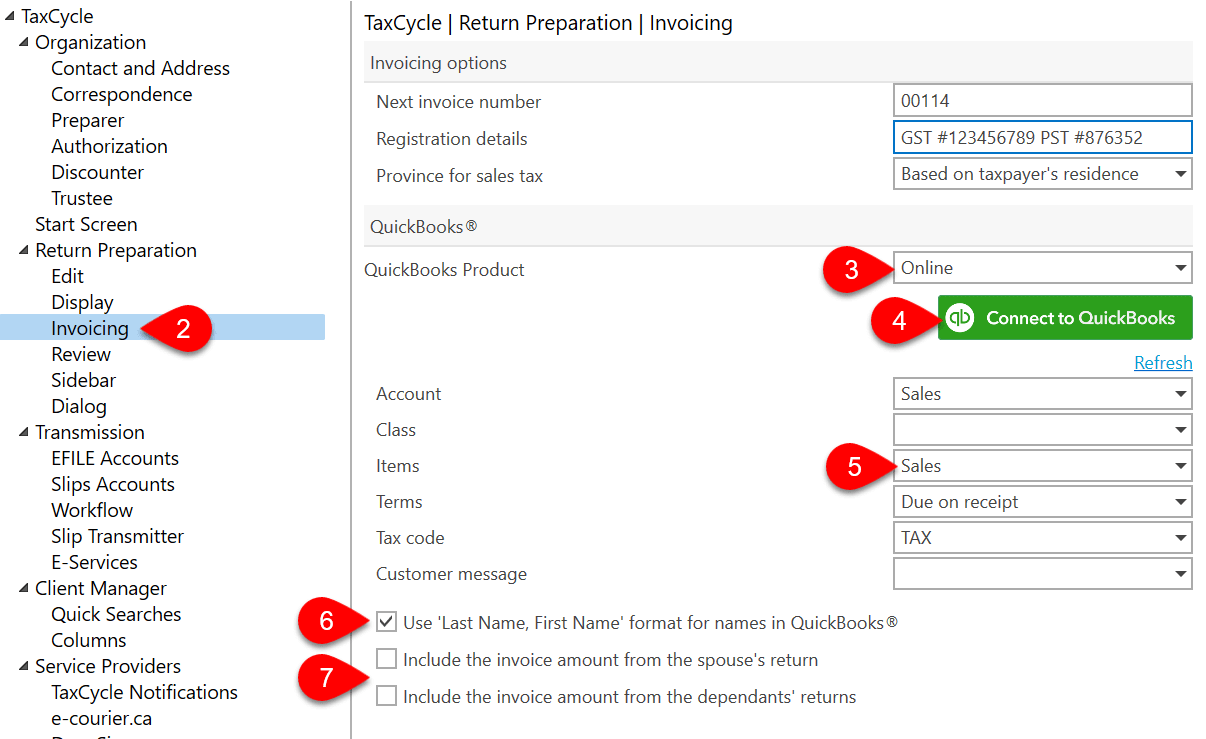This screenshot has width=1206, height=739.
Task: Collapse the Client Manager tree section
Action: [24, 589]
